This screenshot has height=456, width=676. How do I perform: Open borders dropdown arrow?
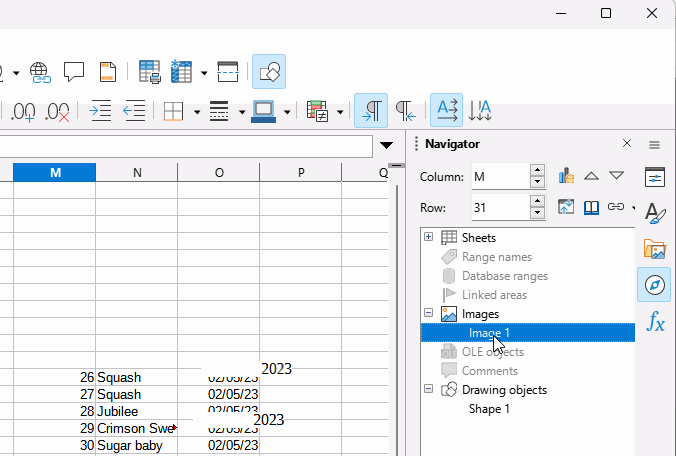197,112
